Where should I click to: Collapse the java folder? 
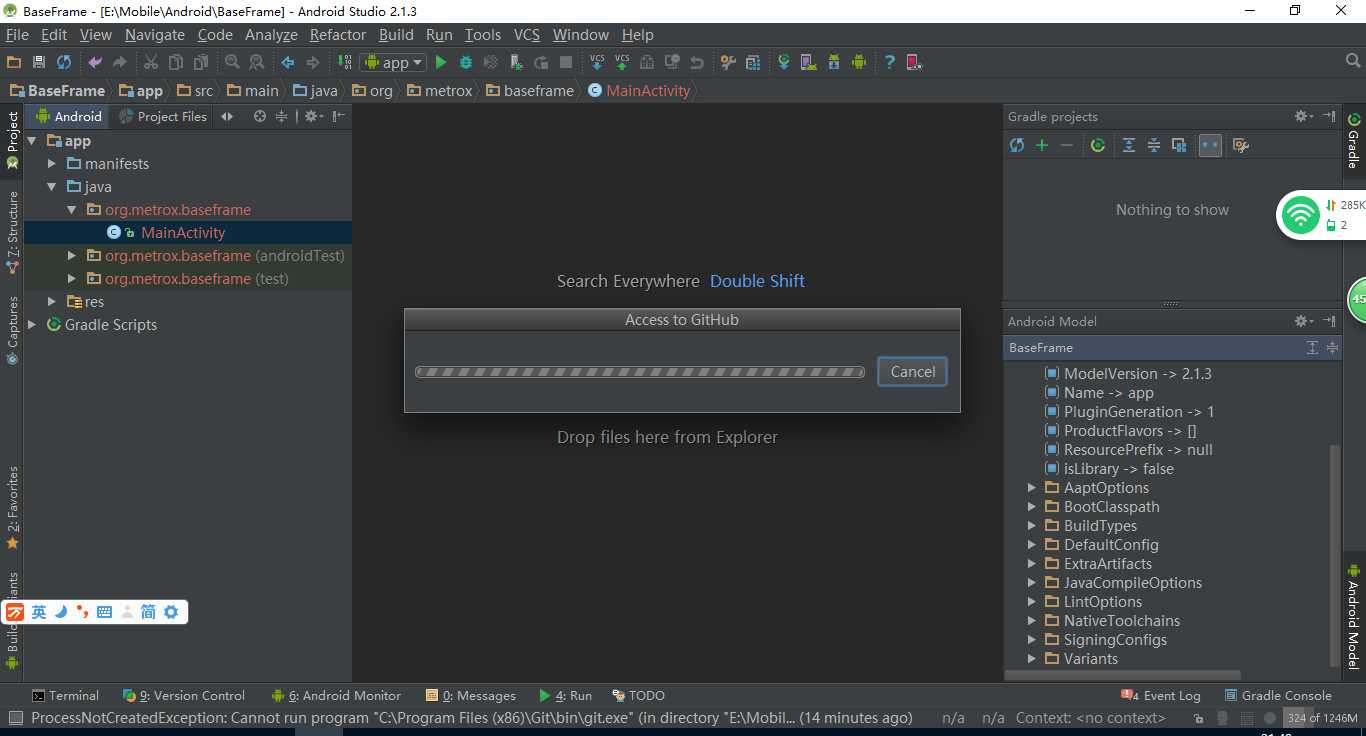pyautogui.click(x=52, y=187)
